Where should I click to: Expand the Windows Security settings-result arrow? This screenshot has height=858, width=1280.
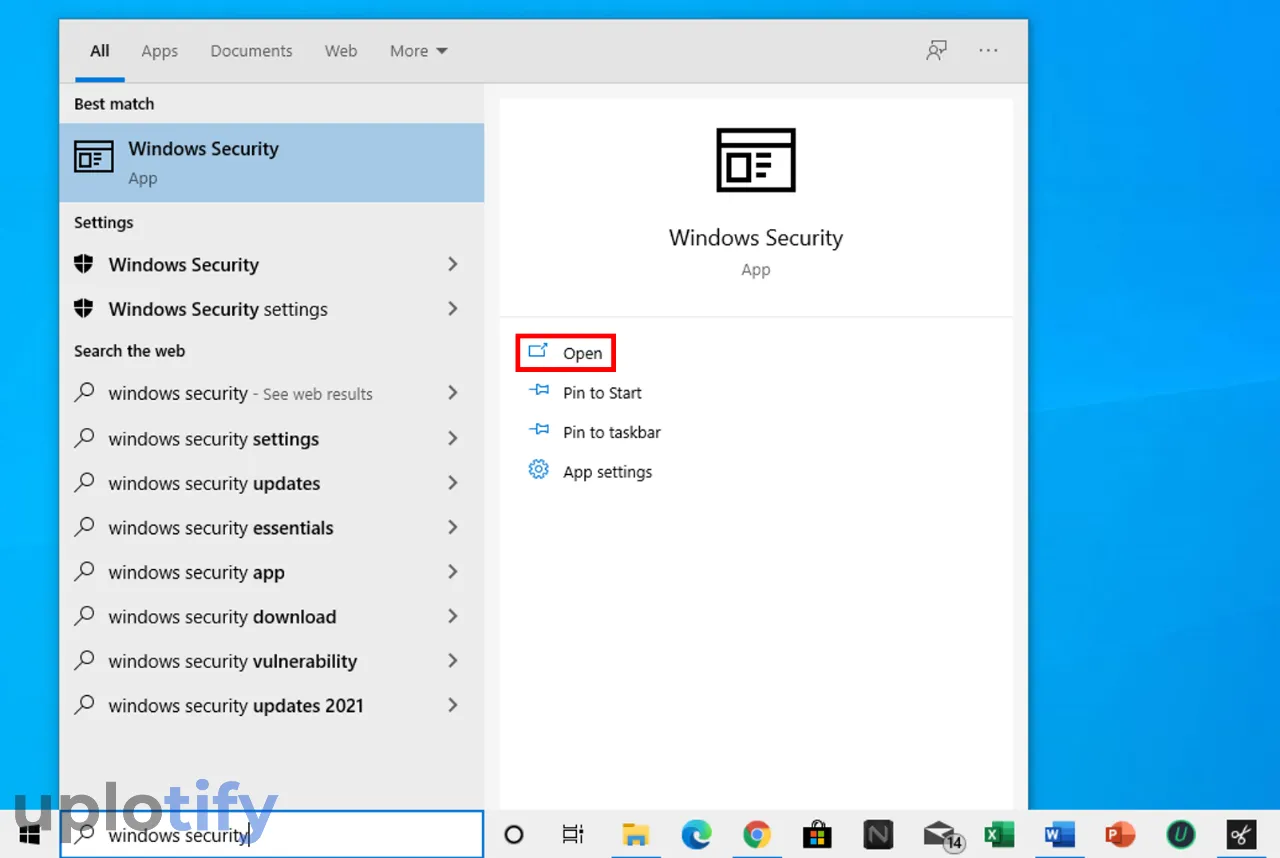click(x=453, y=264)
